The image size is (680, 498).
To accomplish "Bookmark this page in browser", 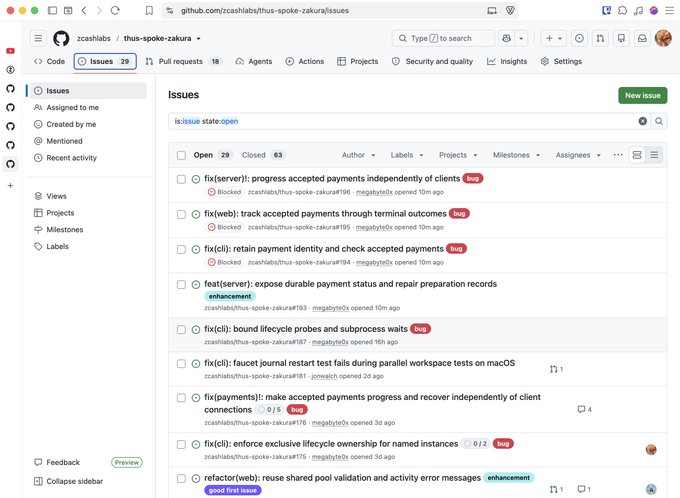I will point(149,10).
